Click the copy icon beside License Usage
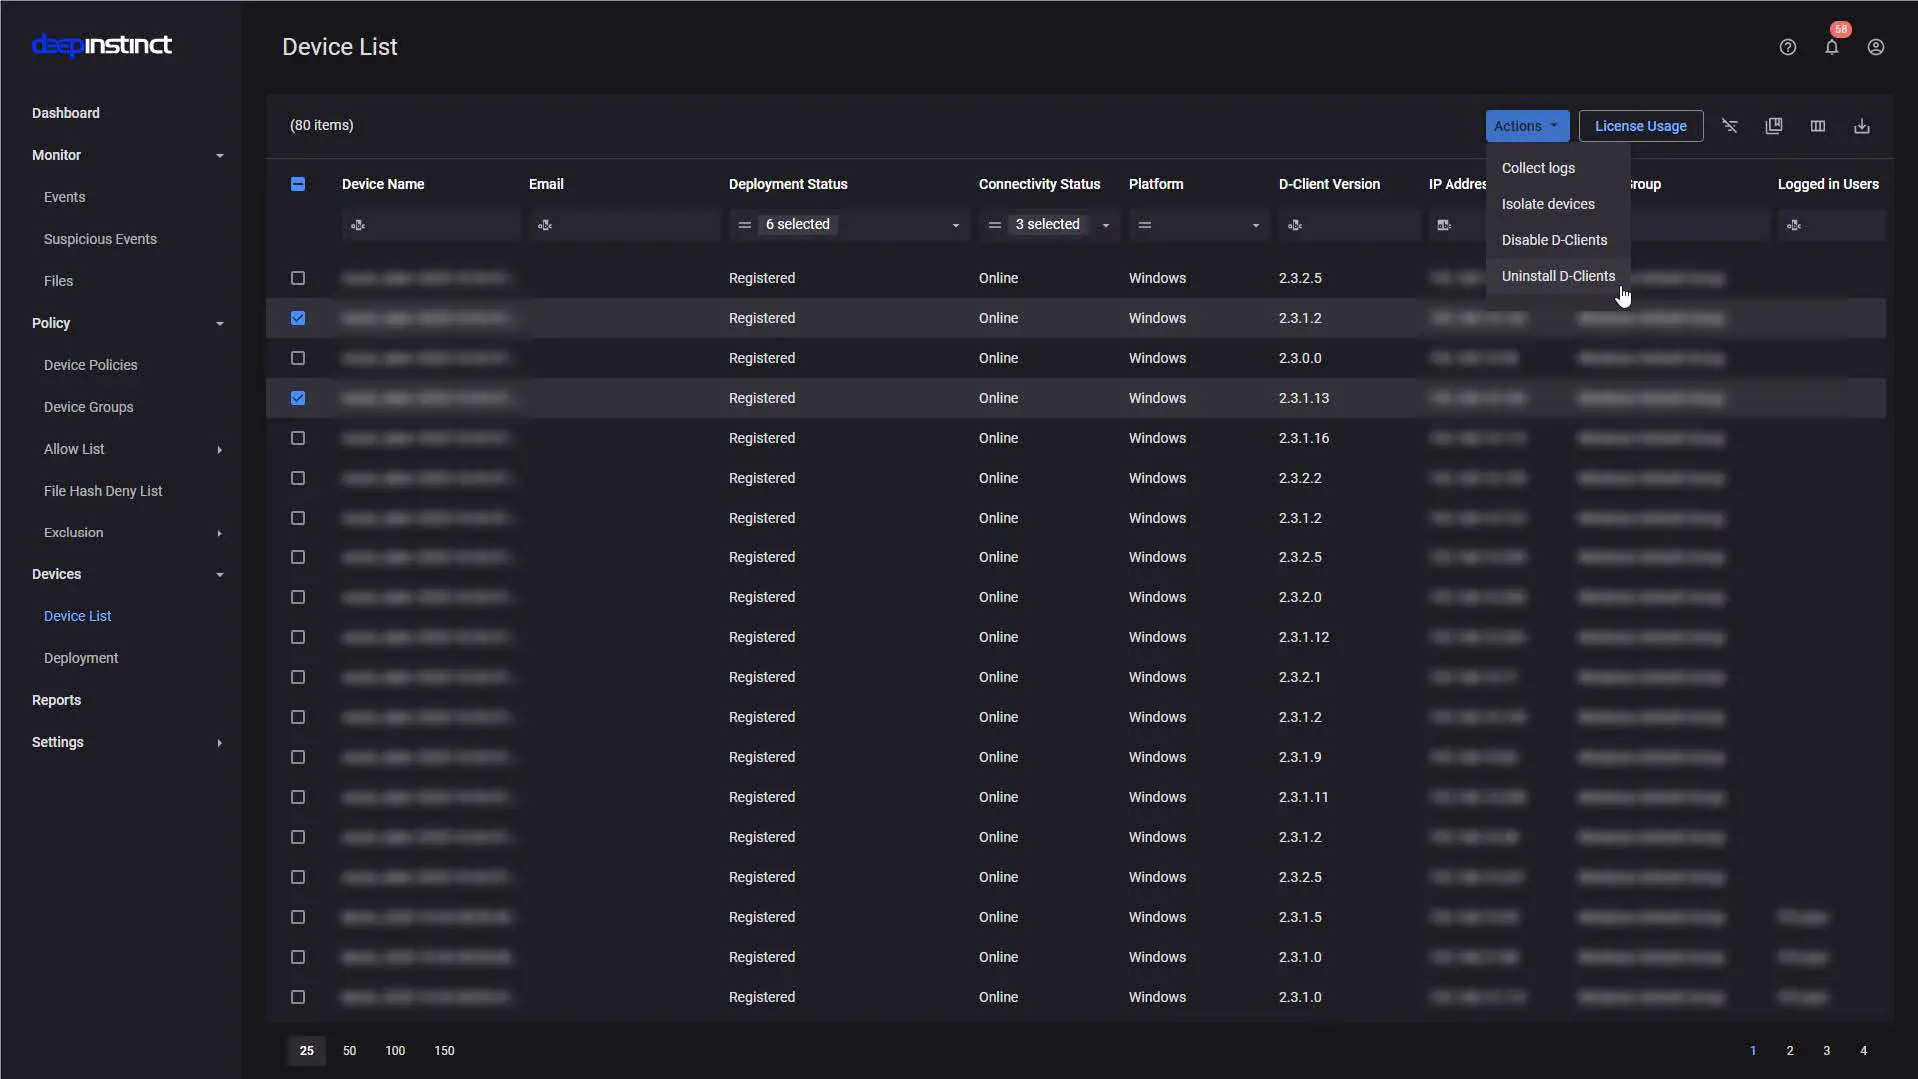Screen dimensions: 1918x1079 click(1773, 126)
